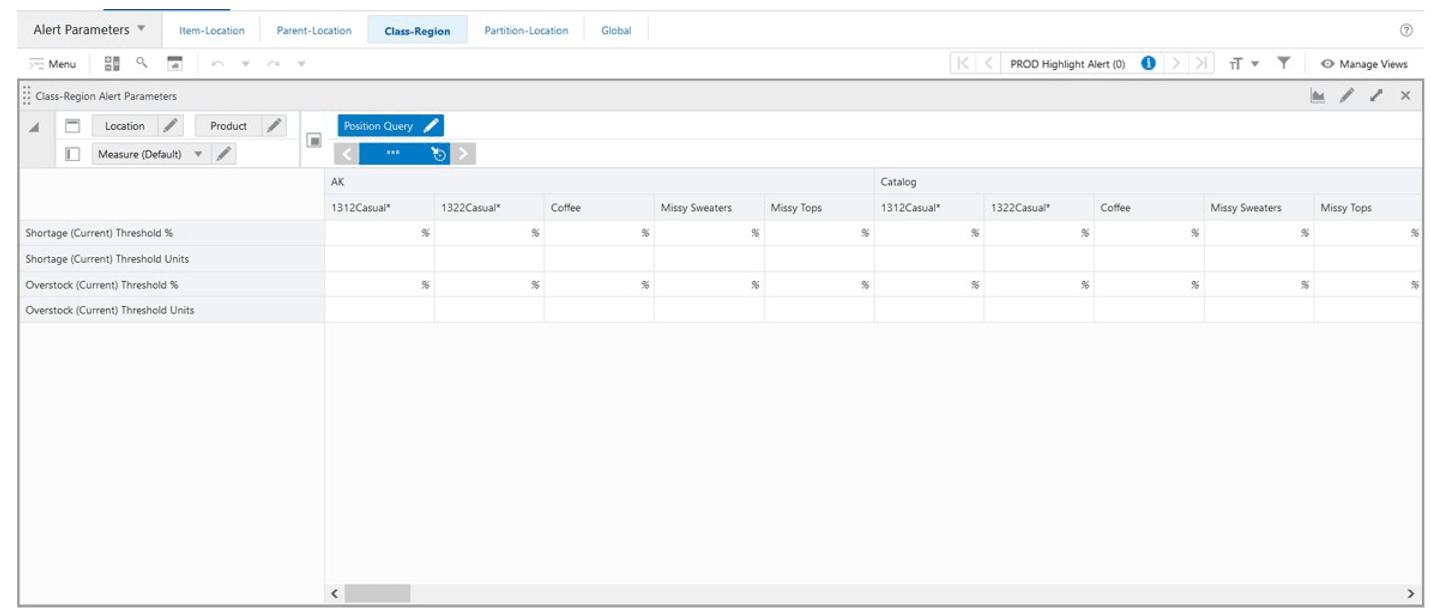Open Manage Views

pos(1364,64)
